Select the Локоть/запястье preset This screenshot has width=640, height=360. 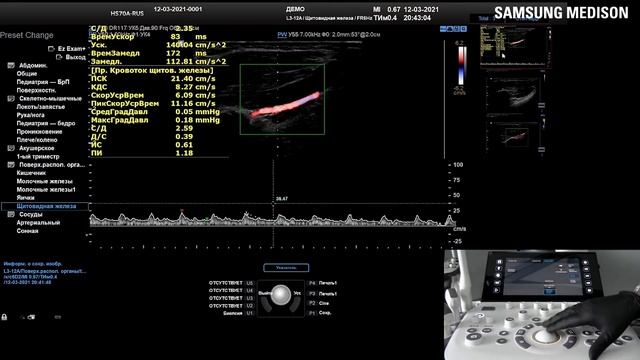point(40,107)
